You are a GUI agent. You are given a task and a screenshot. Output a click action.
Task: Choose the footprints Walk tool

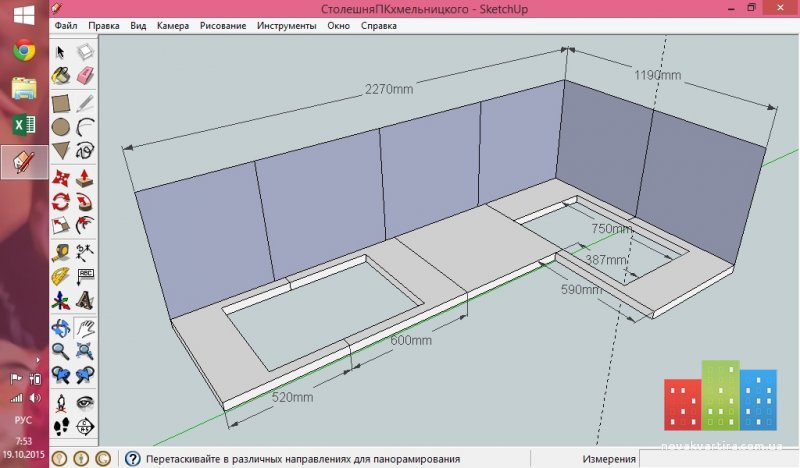click(61, 426)
